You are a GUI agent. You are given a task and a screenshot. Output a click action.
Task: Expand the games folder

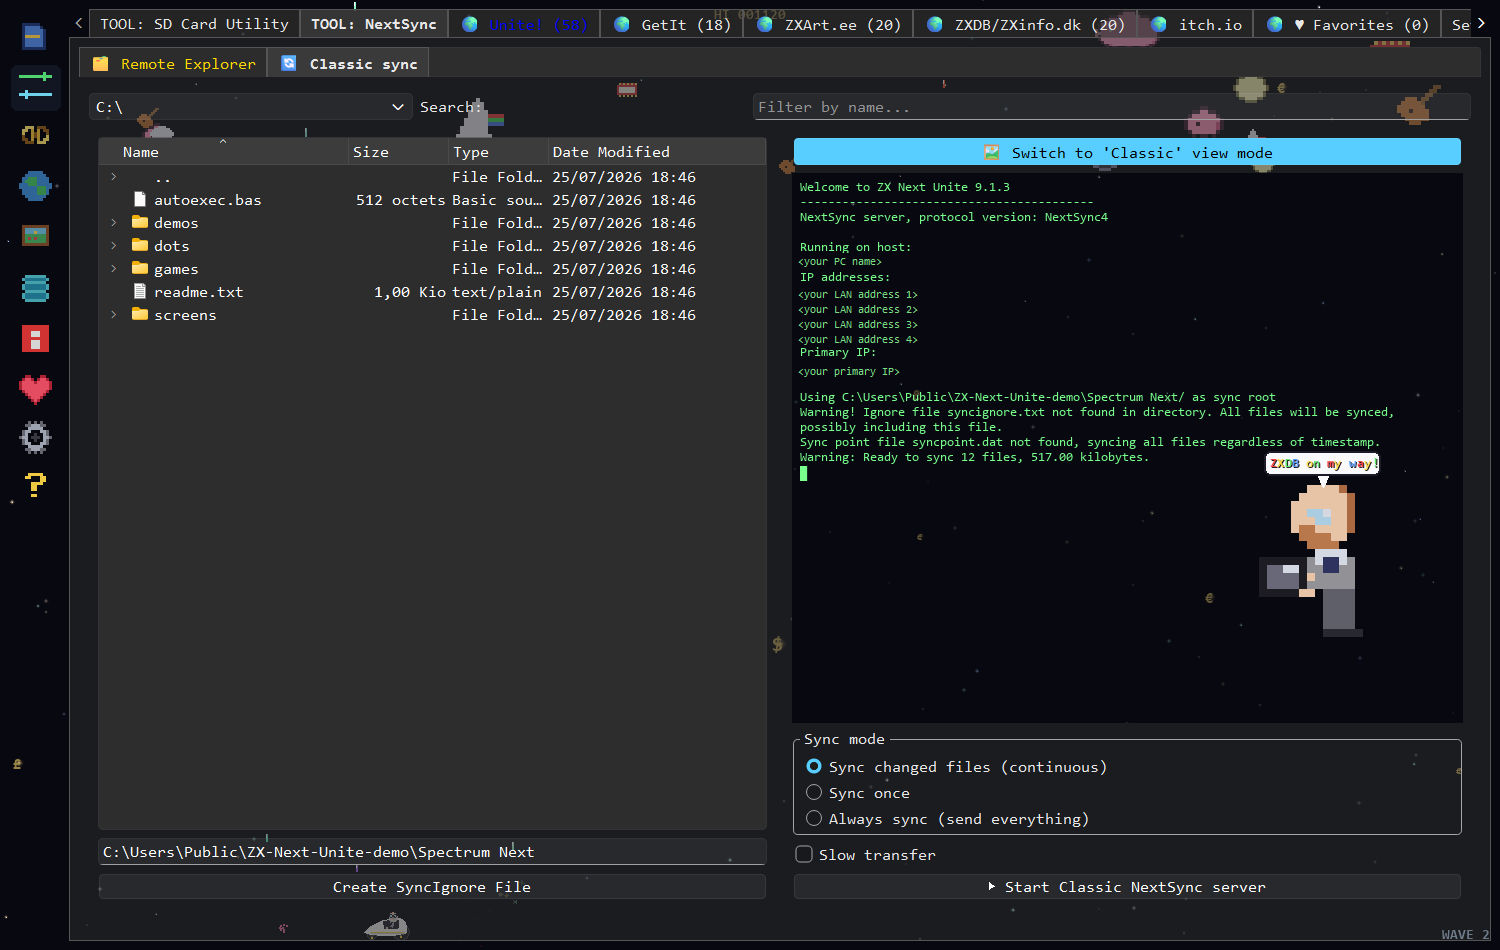[x=114, y=268]
